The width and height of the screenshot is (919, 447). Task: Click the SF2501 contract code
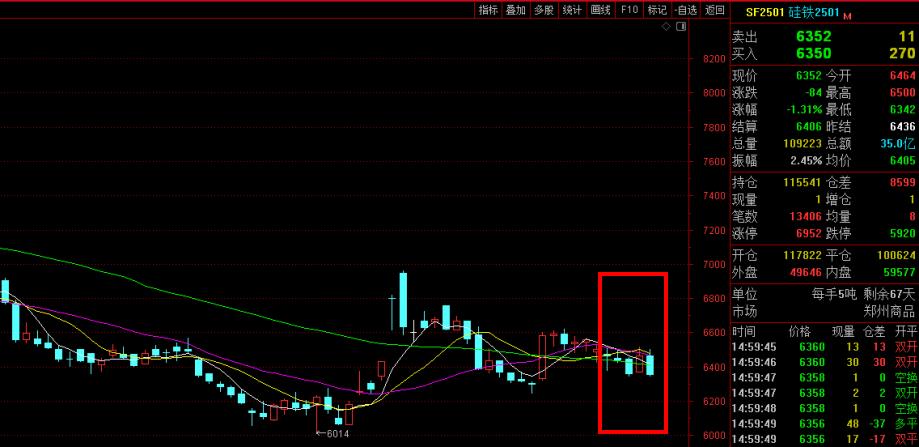pos(765,12)
